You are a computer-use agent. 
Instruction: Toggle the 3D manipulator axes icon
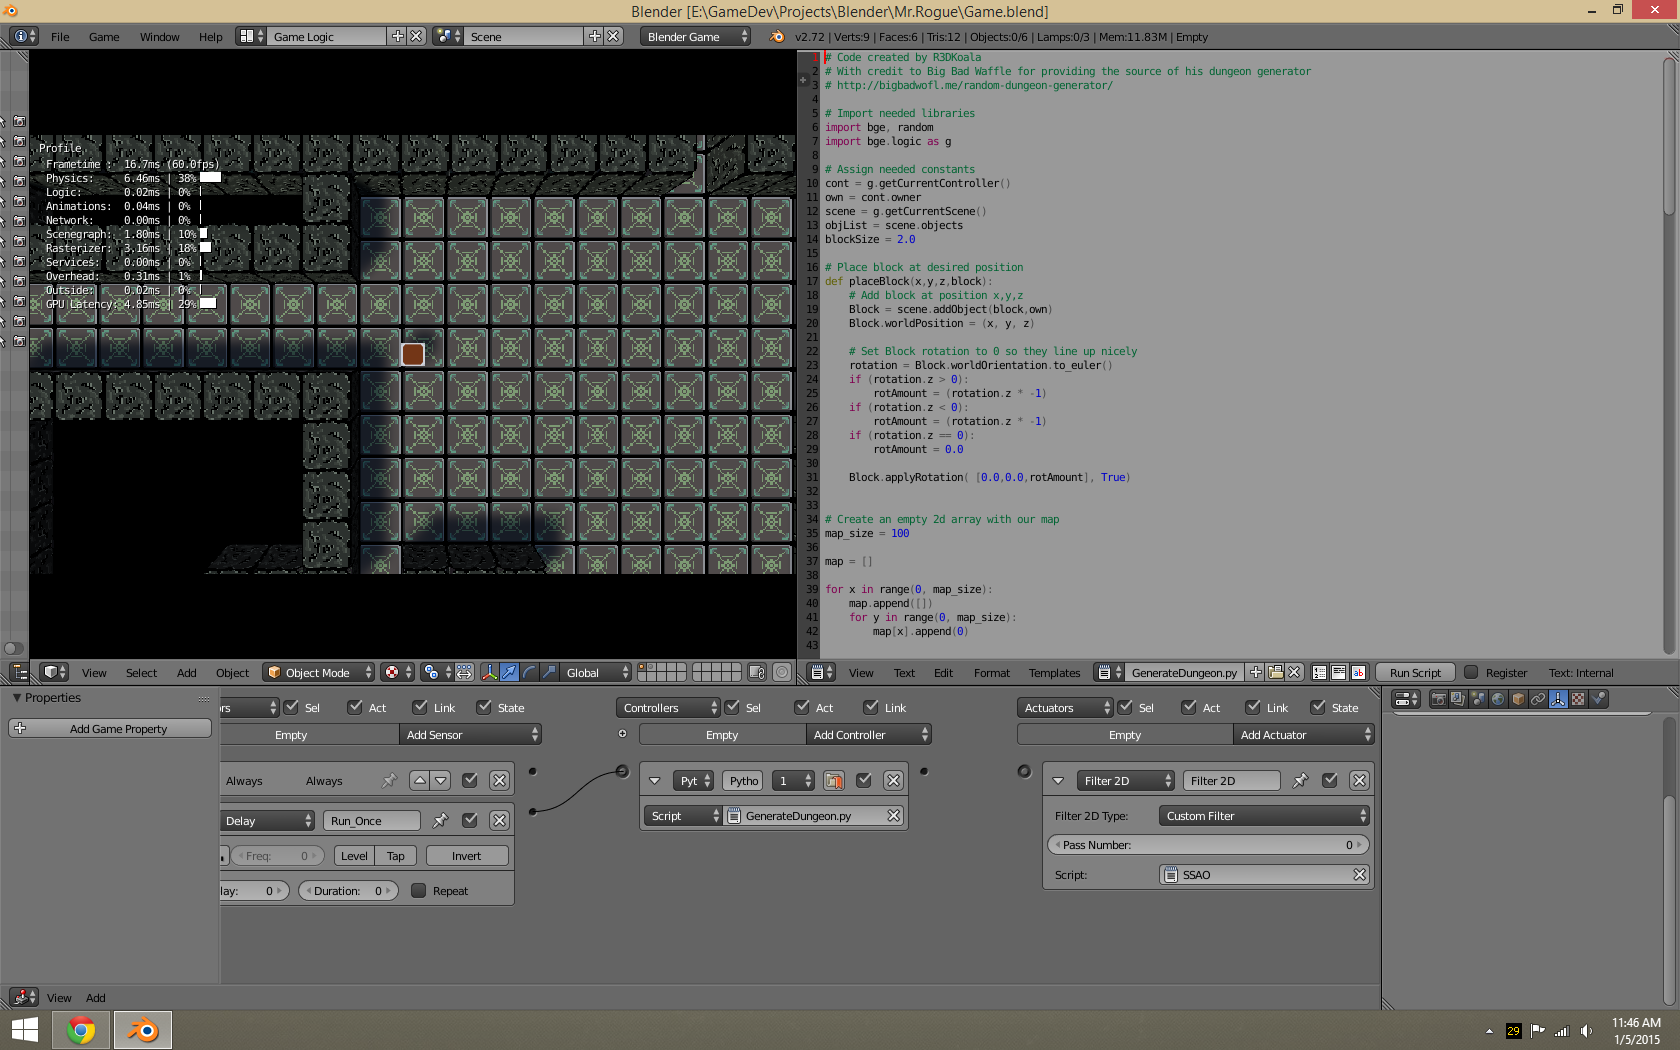(489, 672)
